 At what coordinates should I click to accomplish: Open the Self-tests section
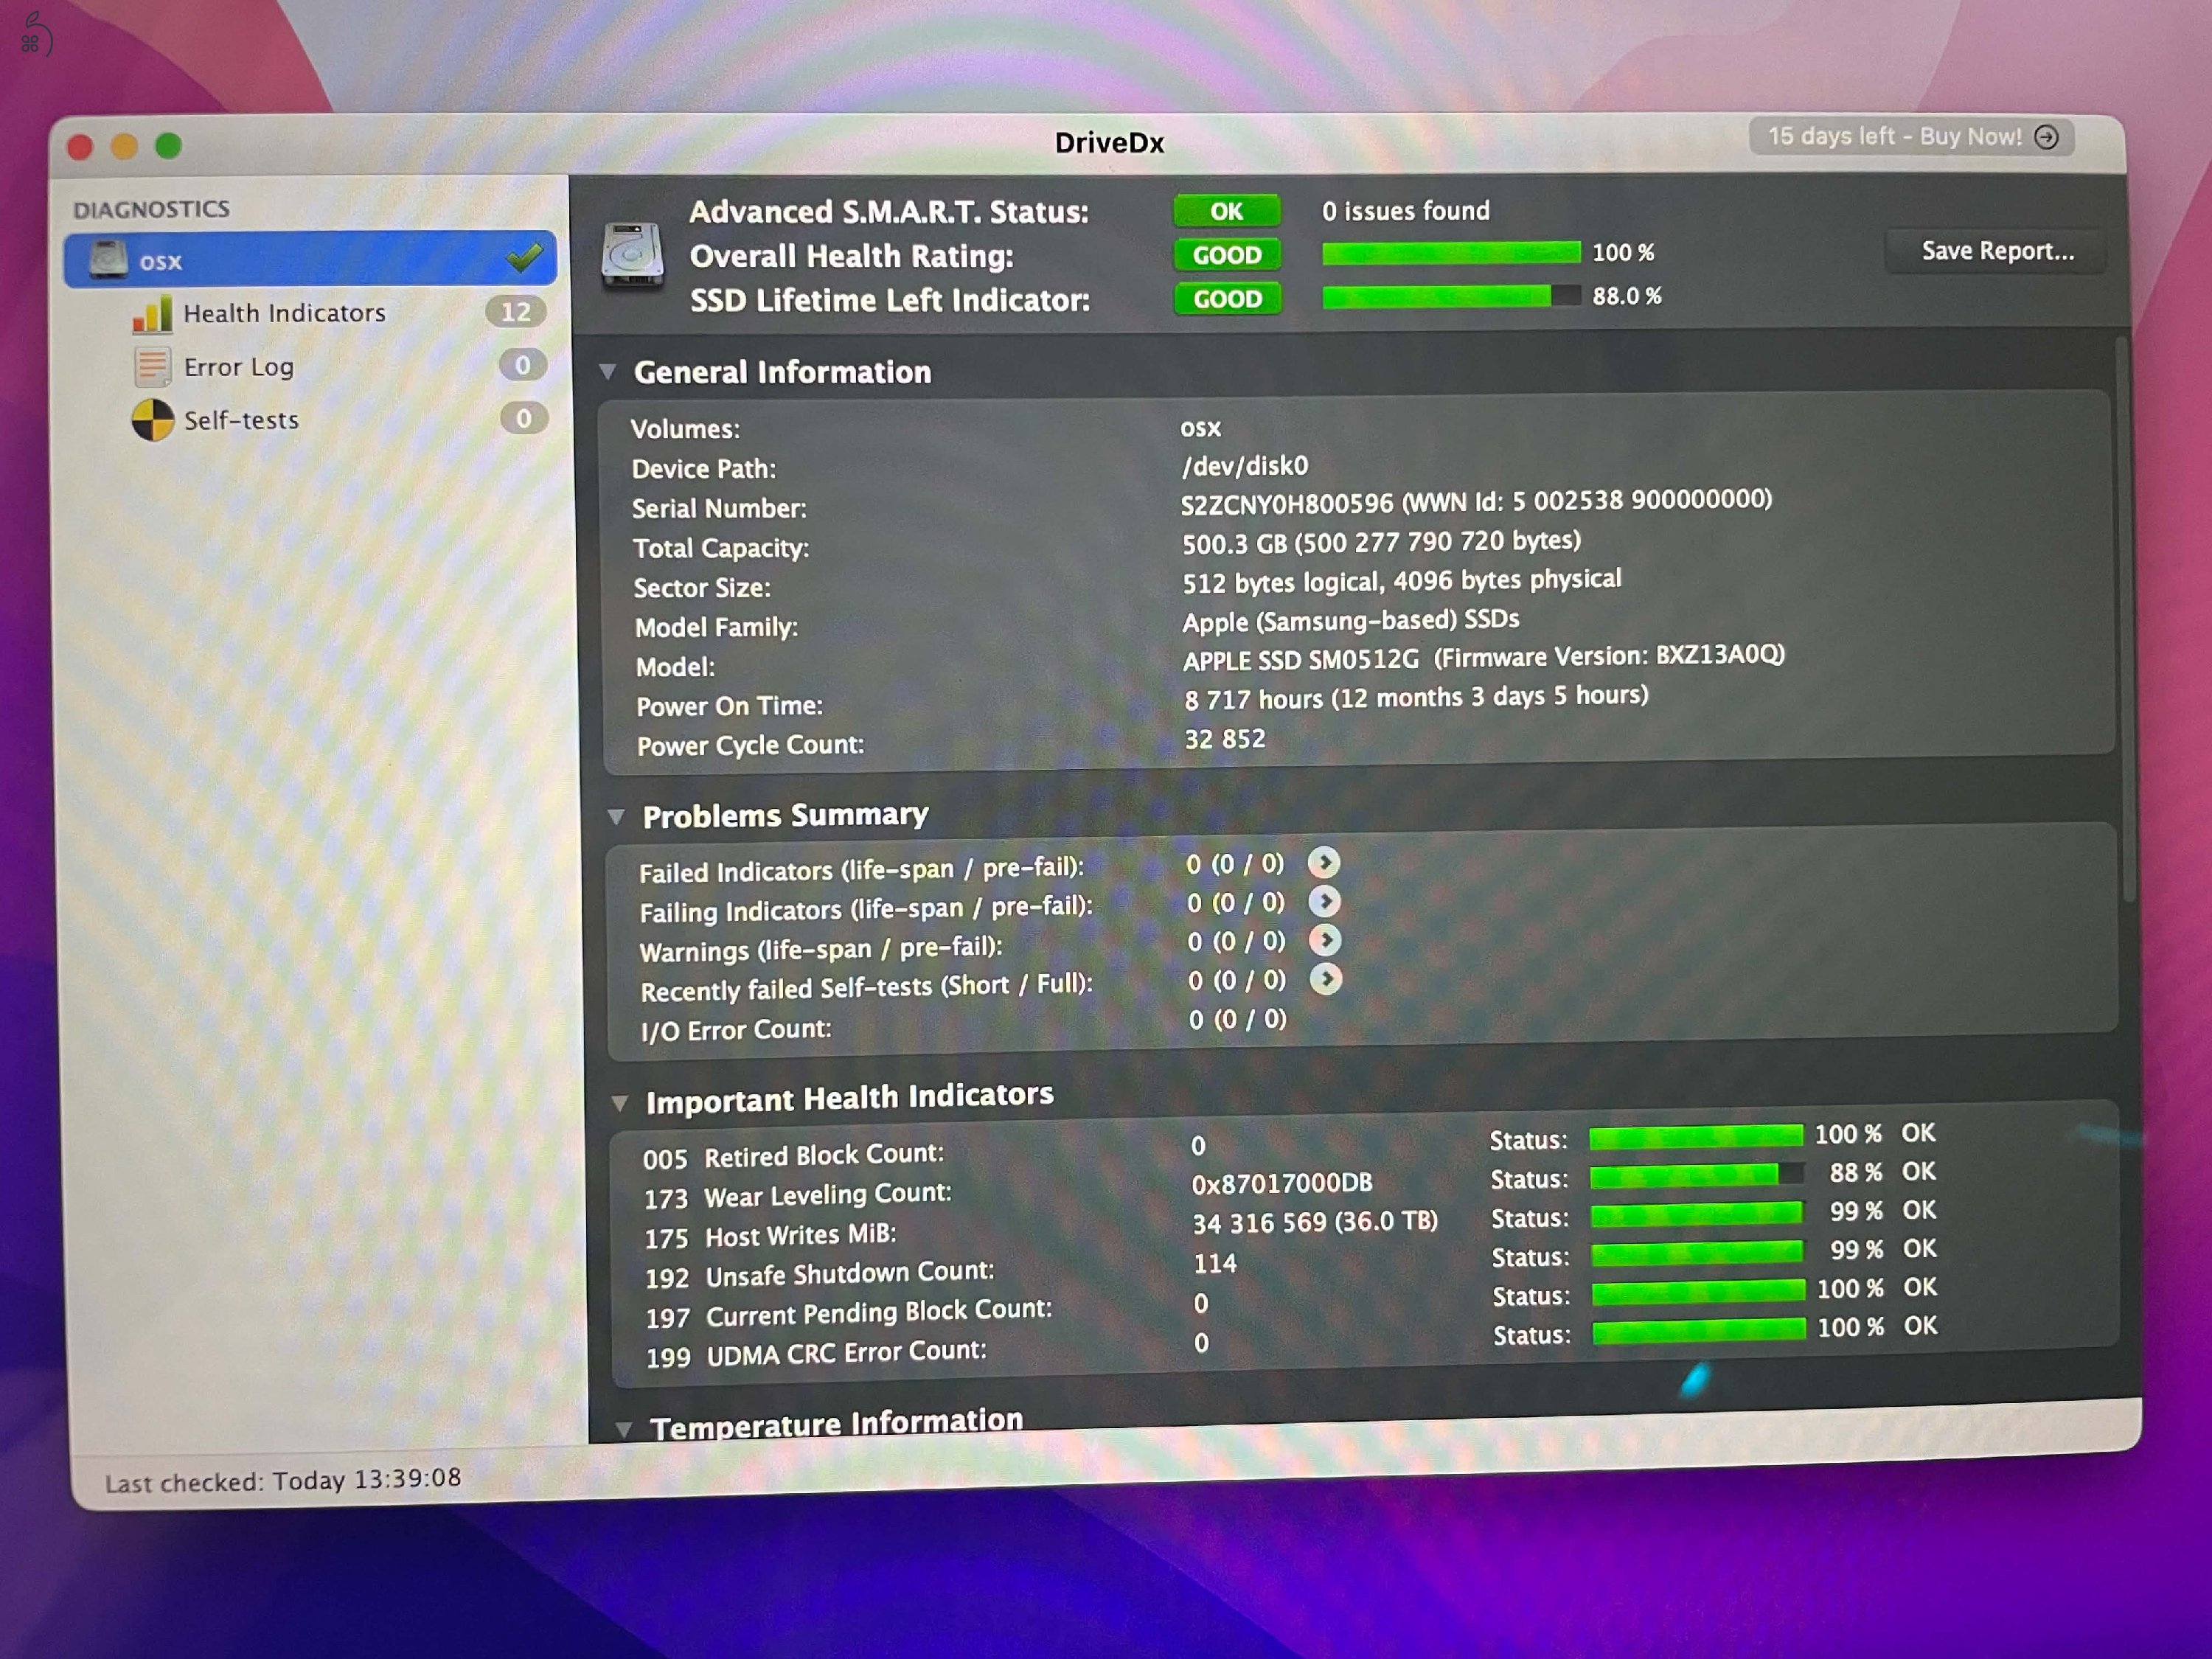[x=241, y=420]
